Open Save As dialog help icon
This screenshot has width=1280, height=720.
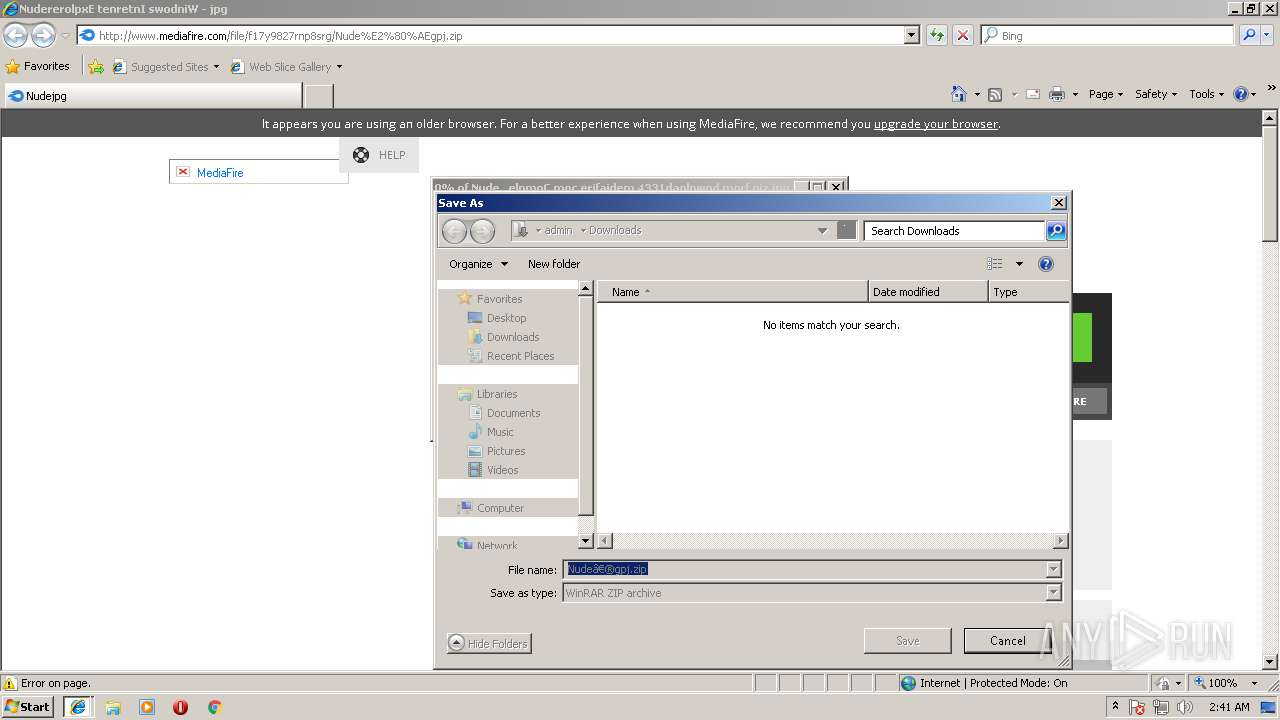(1046, 264)
